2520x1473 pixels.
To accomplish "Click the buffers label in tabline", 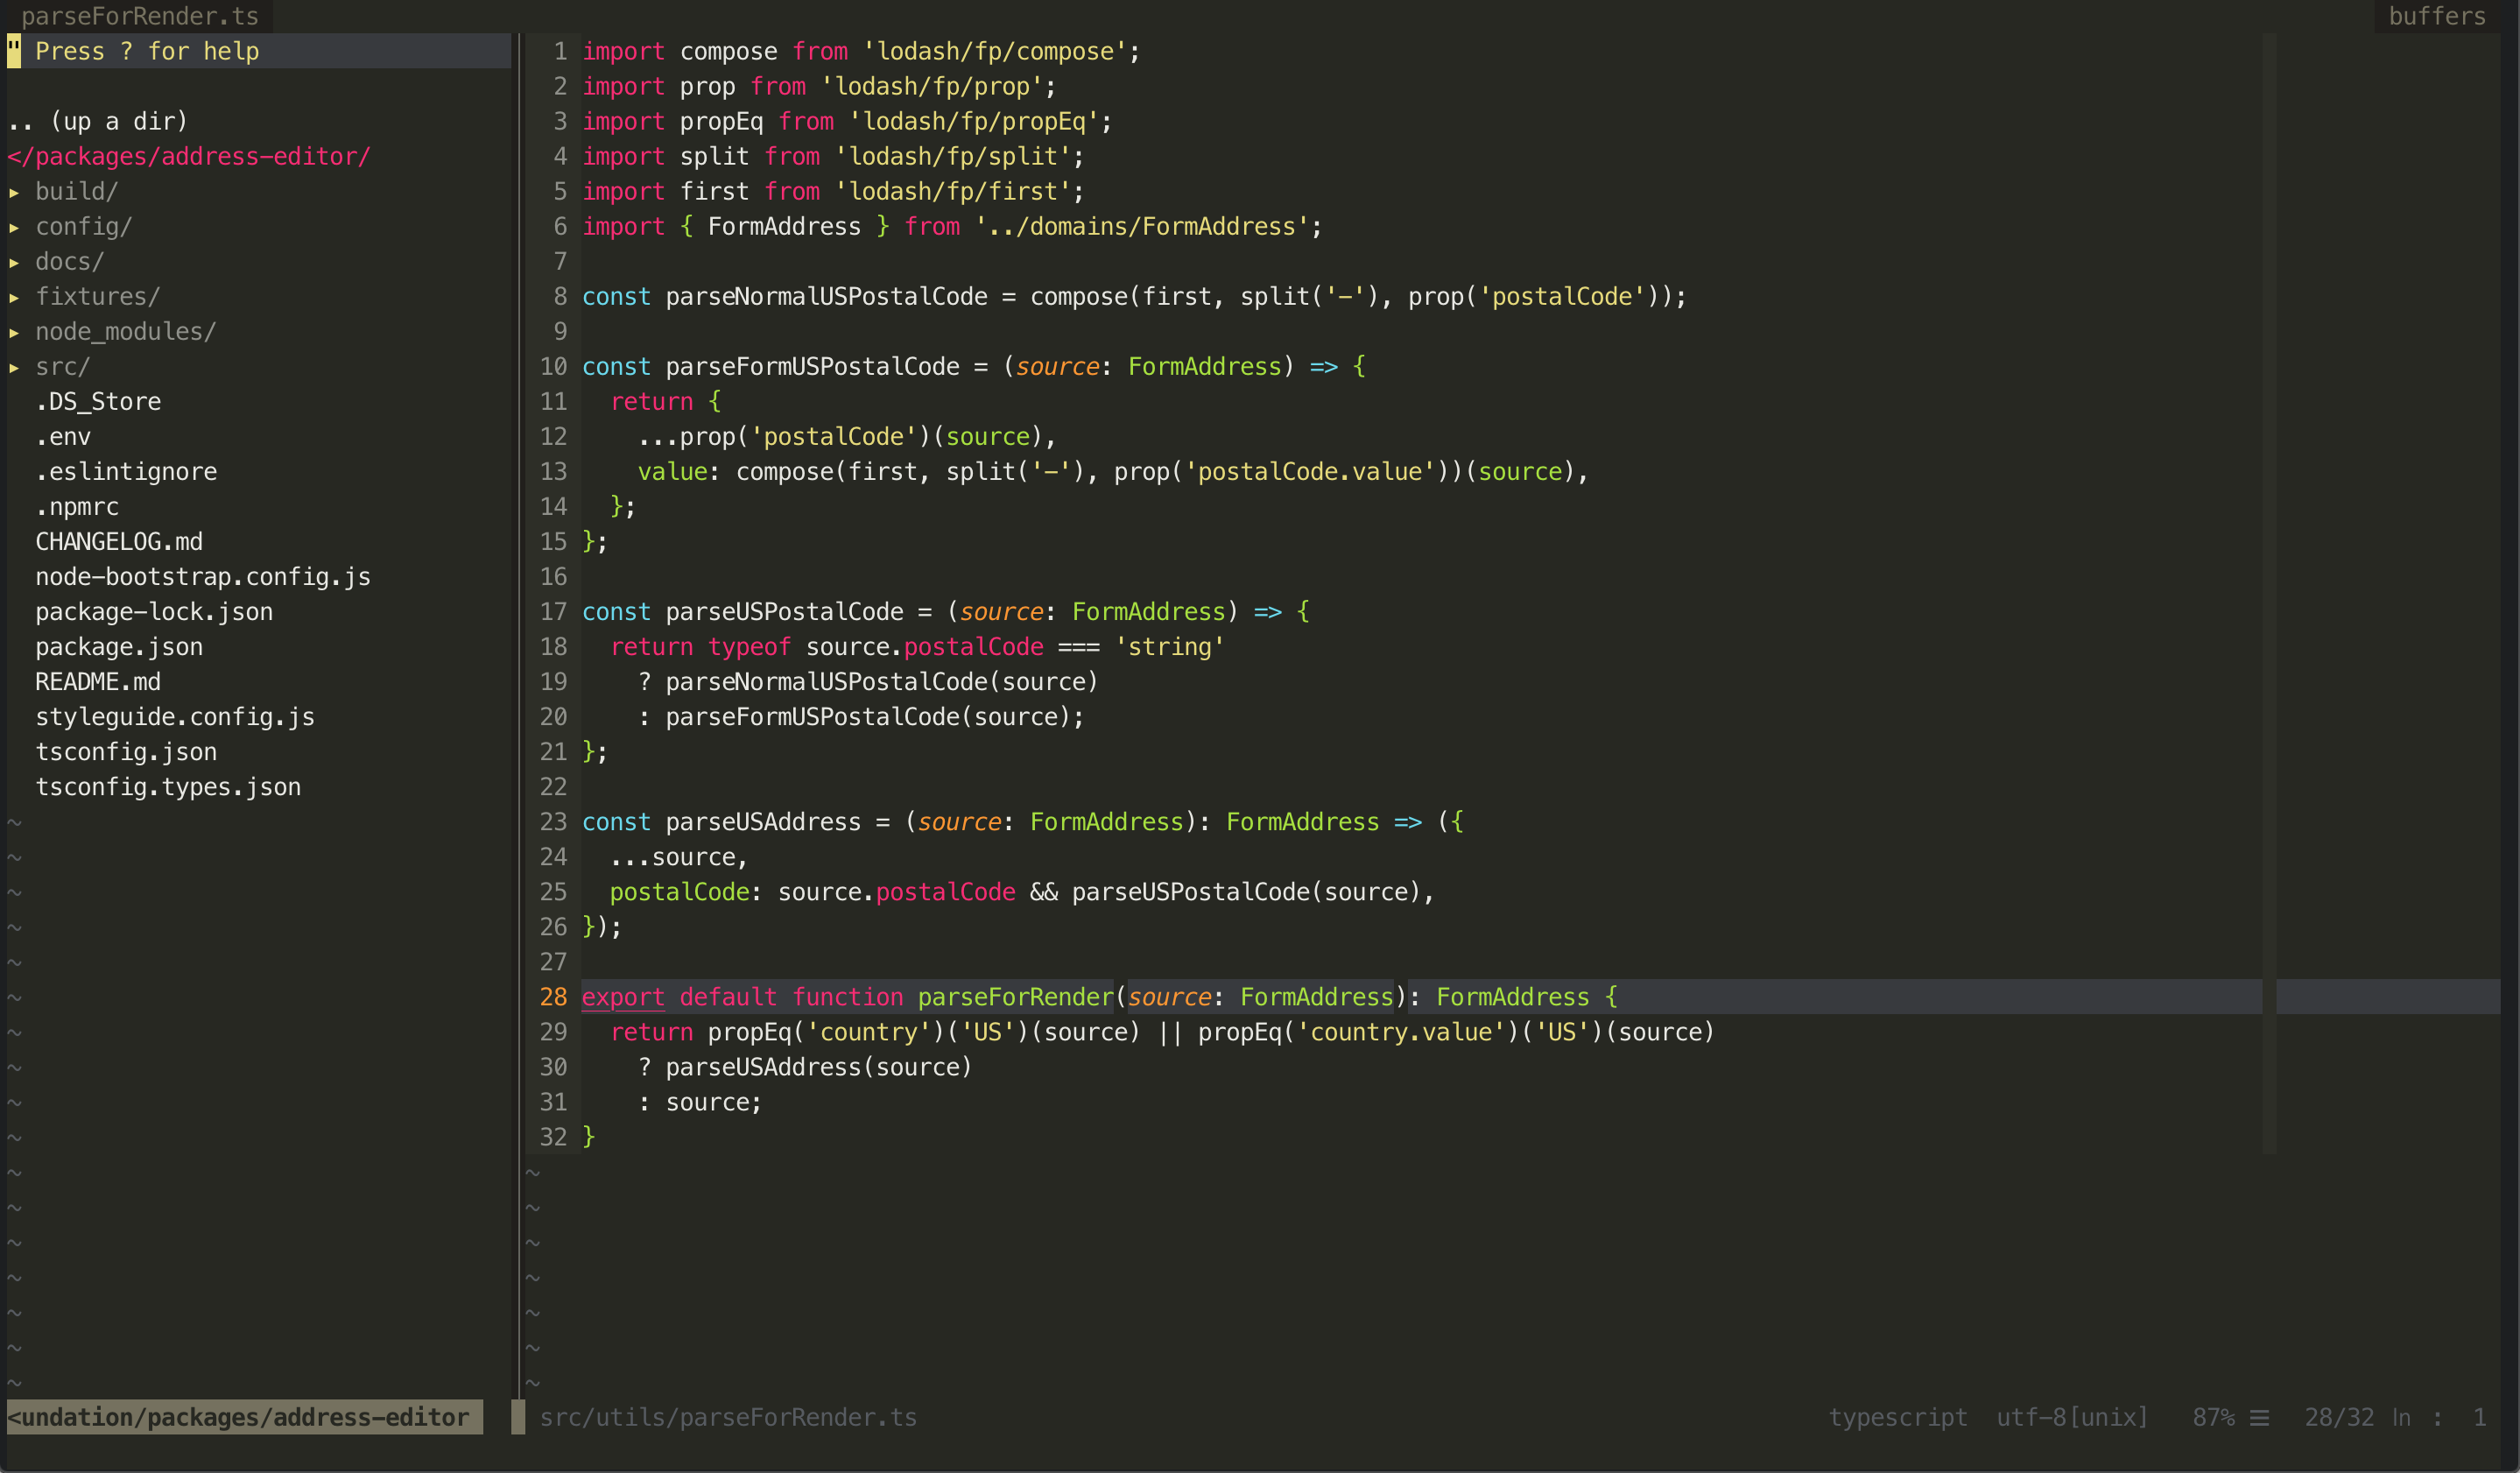I will click(2436, 16).
